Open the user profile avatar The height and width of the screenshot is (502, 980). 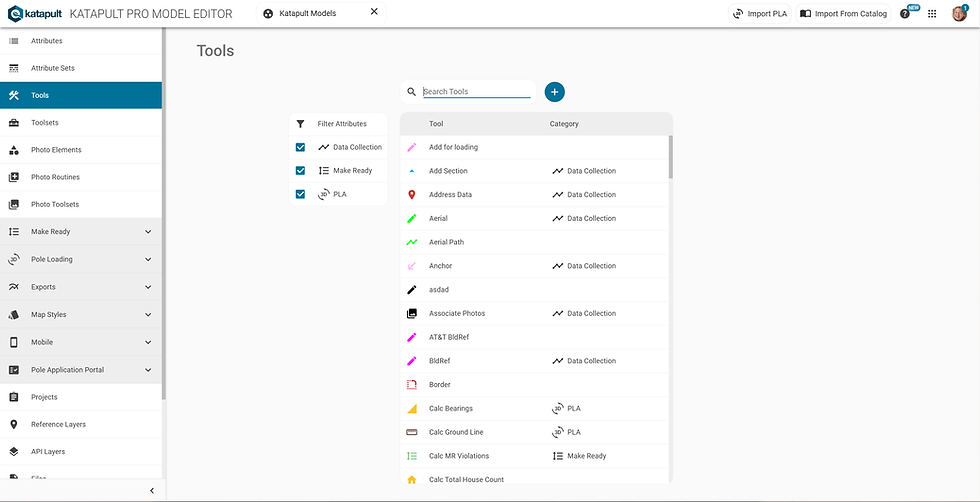point(959,14)
